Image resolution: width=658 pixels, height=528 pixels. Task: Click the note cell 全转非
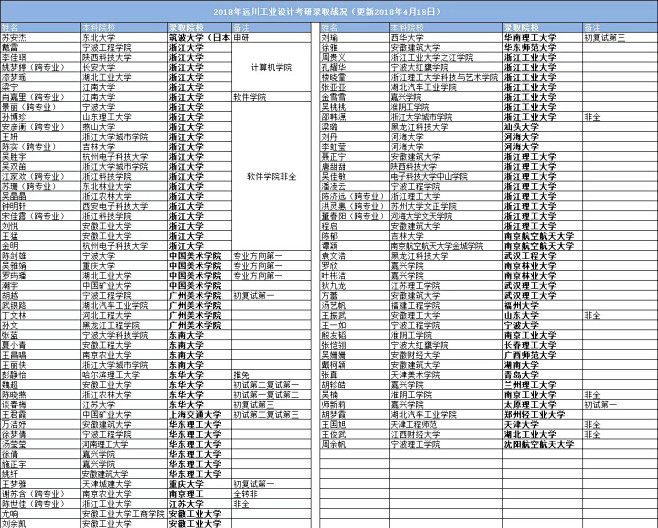(x=272, y=494)
